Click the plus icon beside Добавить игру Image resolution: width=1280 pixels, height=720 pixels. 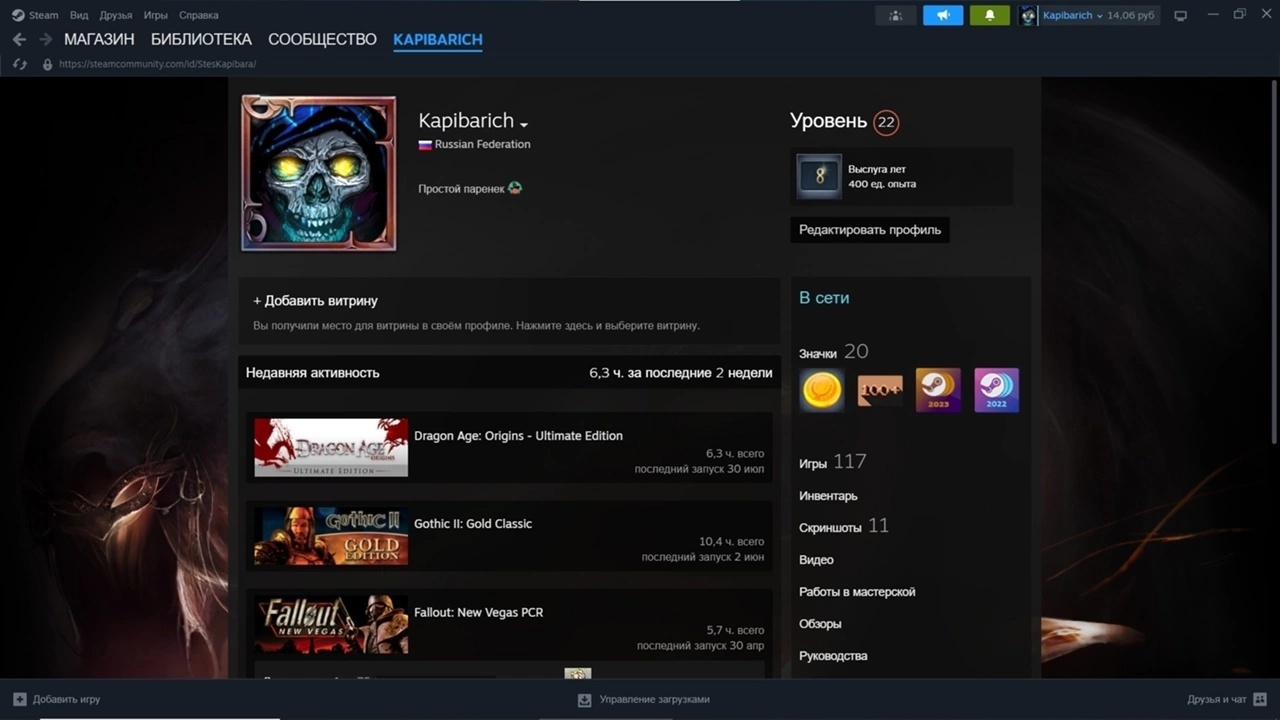click(20, 699)
